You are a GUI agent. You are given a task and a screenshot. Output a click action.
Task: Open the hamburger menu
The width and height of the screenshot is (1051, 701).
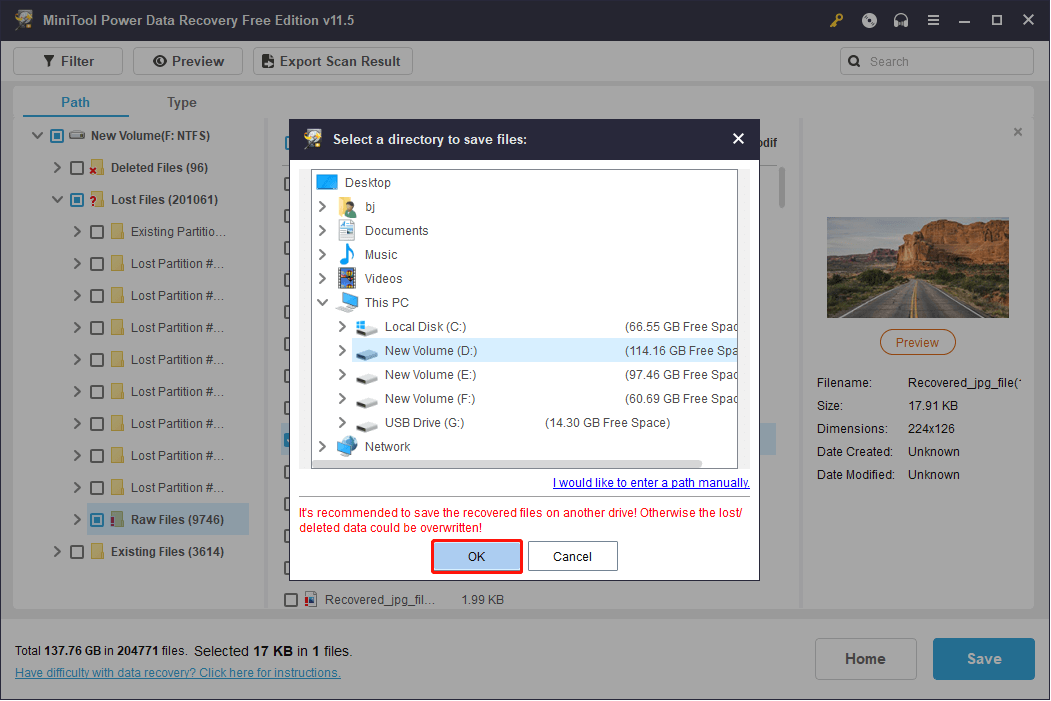(933, 20)
